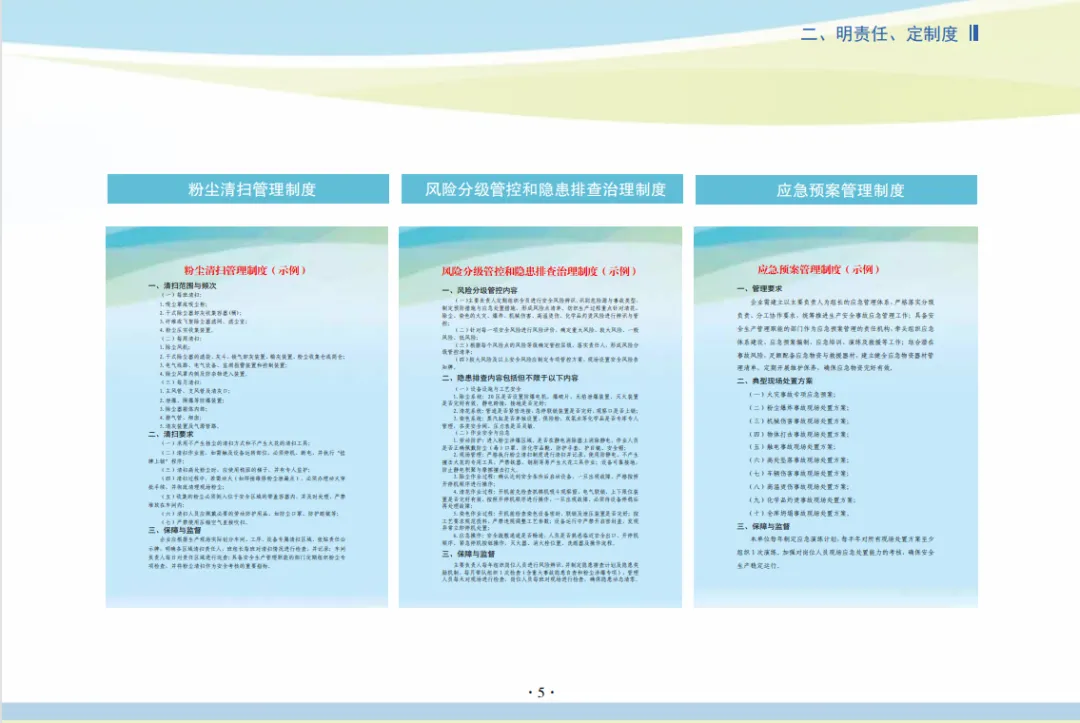Click list item '(六)高处坠落事故现场处置方案'

pos(800,460)
